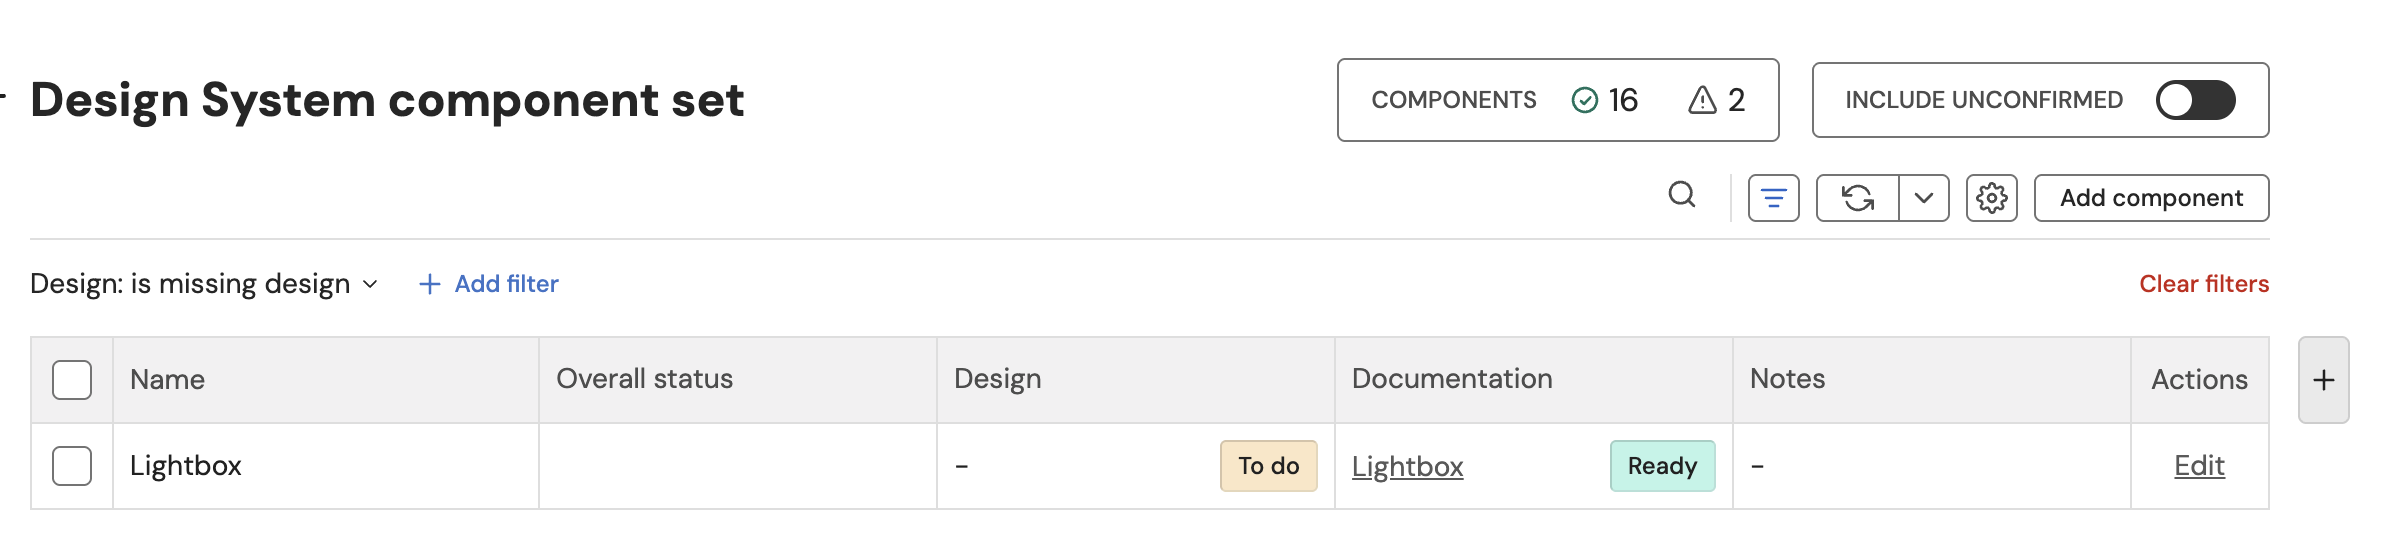The height and width of the screenshot is (556, 2382).
Task: Check the select-all header checkbox
Action: tap(72, 380)
